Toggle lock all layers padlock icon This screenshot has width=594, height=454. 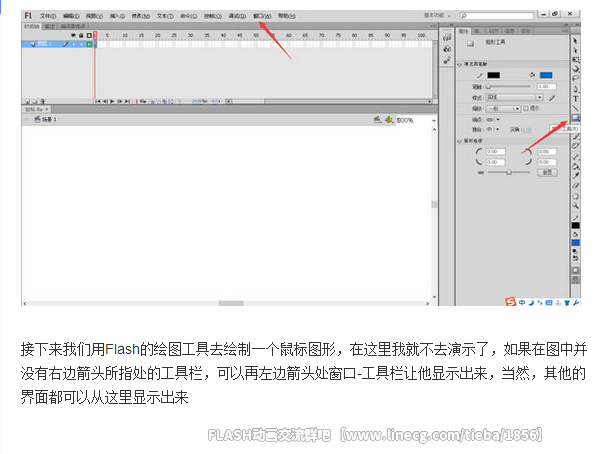pyautogui.click(x=81, y=35)
